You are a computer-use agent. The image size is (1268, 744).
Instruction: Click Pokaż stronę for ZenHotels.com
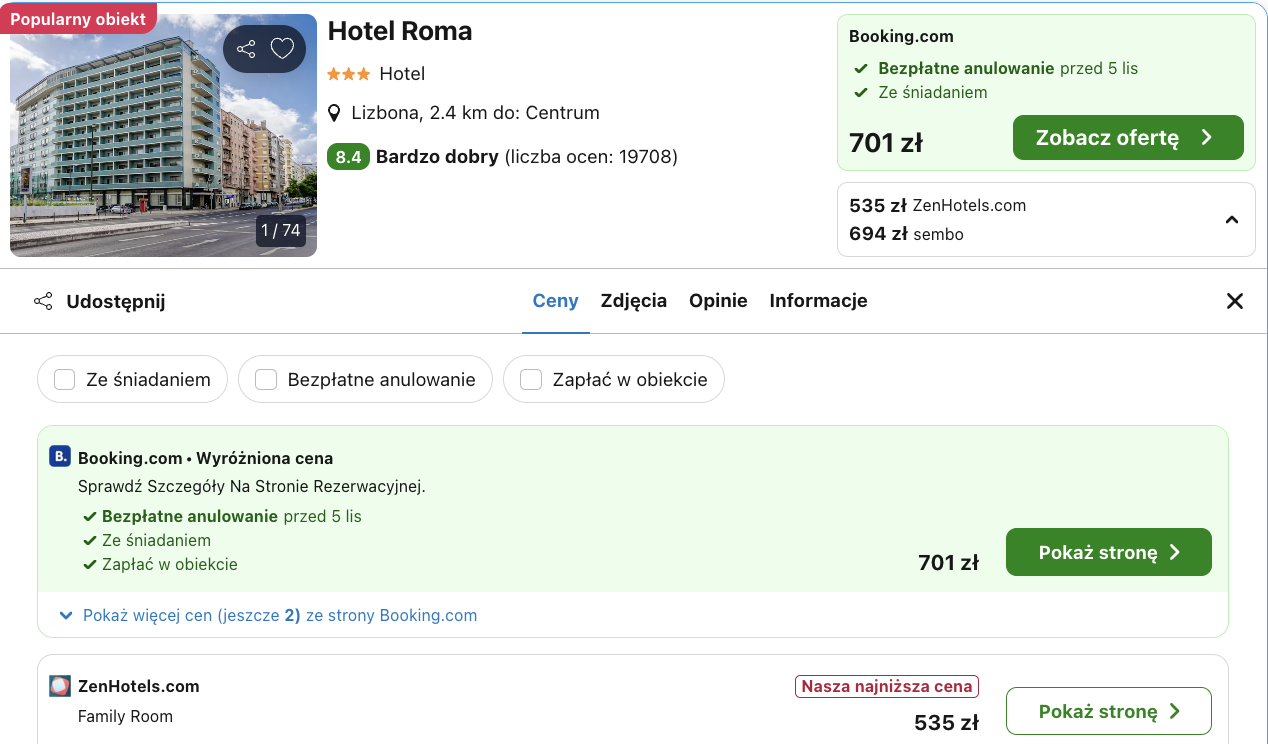click(1108, 711)
